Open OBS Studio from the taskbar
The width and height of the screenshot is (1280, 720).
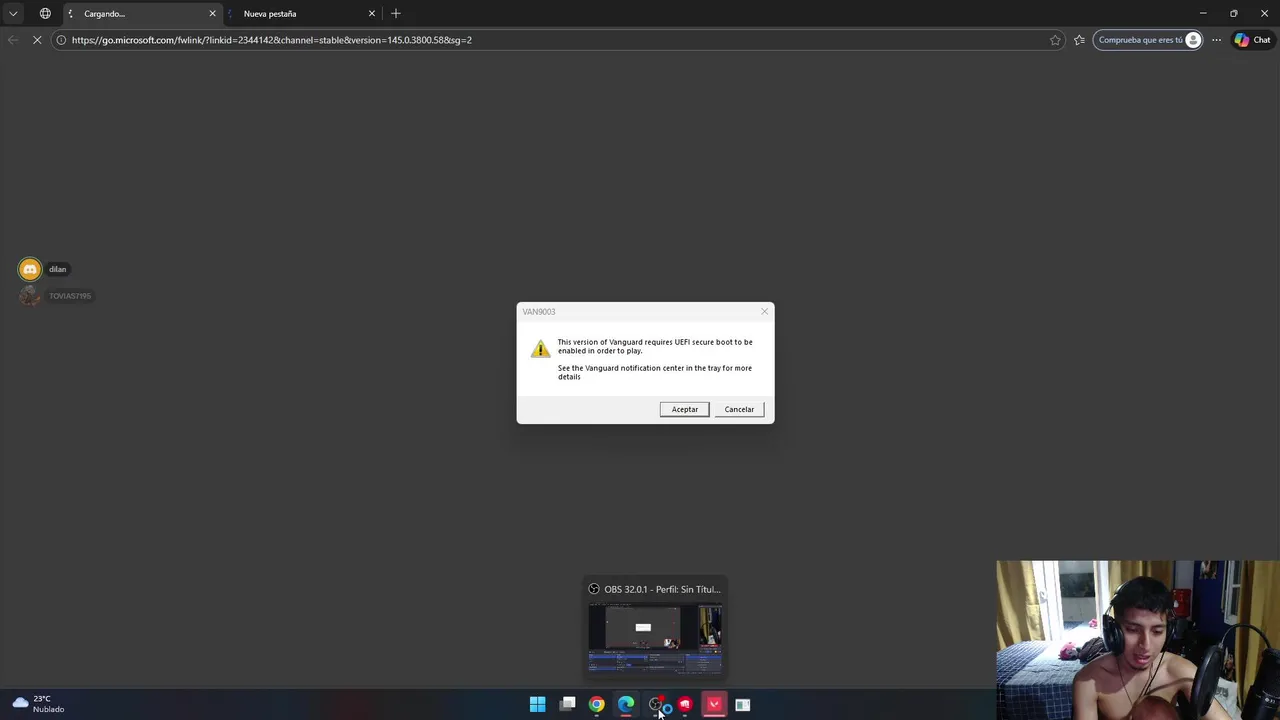(655, 704)
